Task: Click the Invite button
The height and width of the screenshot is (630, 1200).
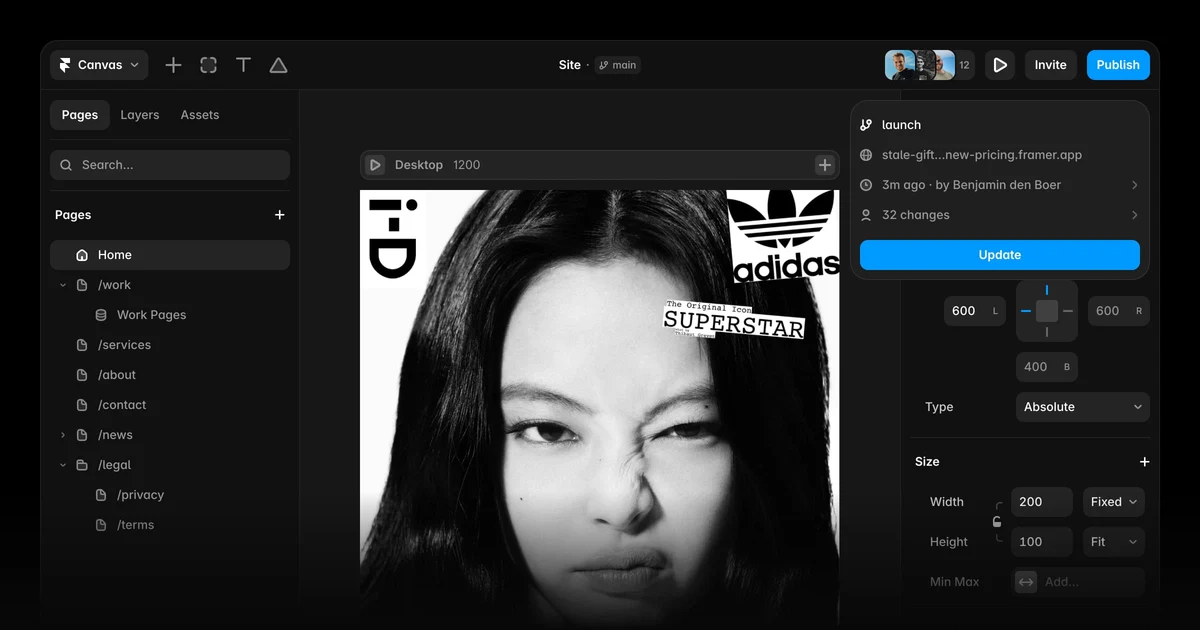Action: tap(1050, 65)
